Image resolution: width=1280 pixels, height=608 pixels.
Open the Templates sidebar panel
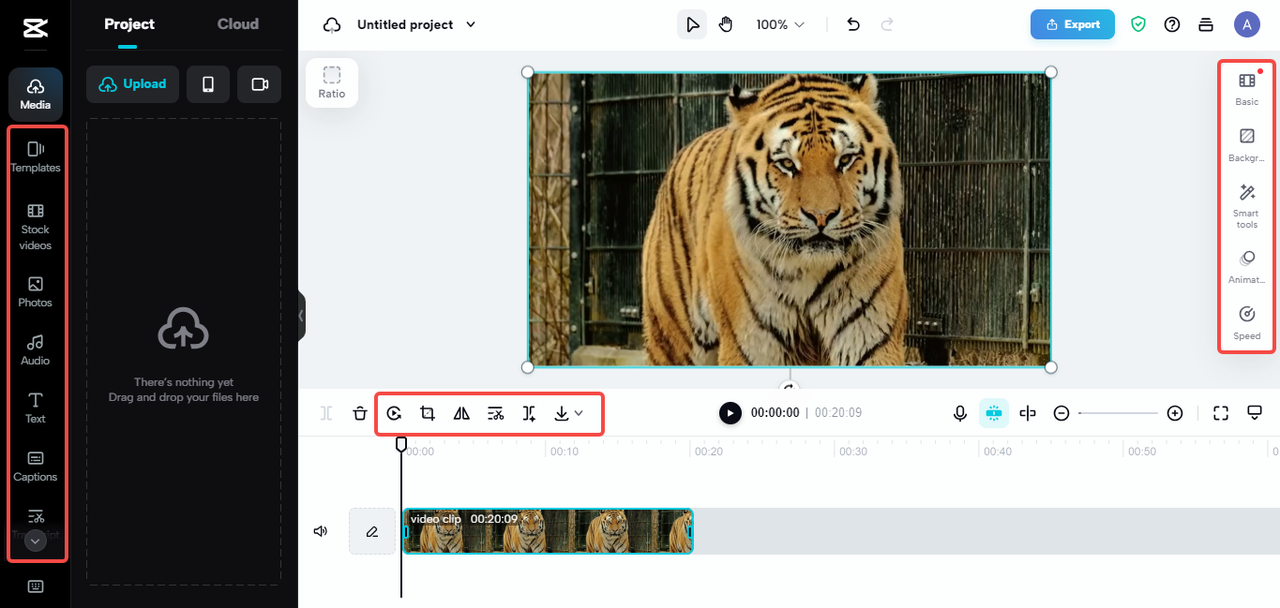tap(35, 157)
